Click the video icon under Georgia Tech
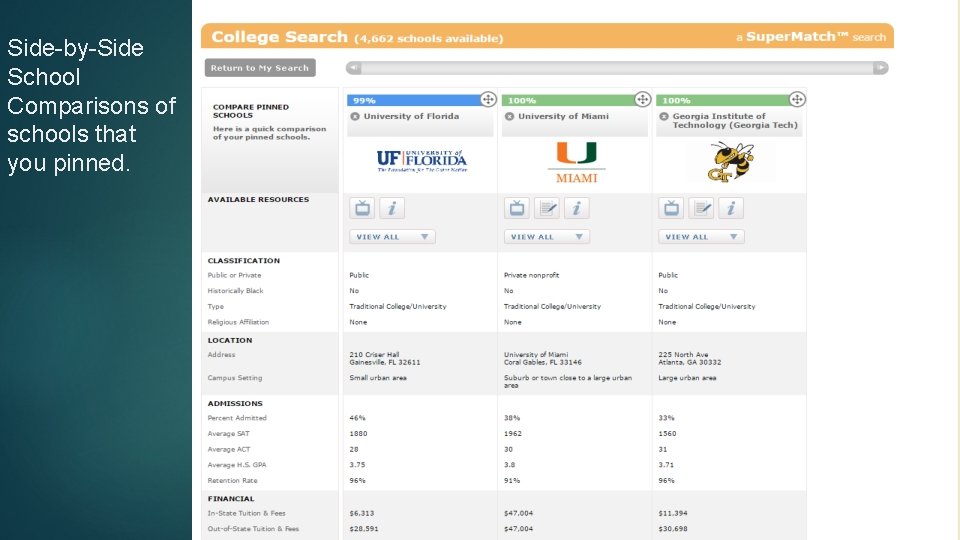Image resolution: width=960 pixels, height=540 pixels. (x=671, y=208)
